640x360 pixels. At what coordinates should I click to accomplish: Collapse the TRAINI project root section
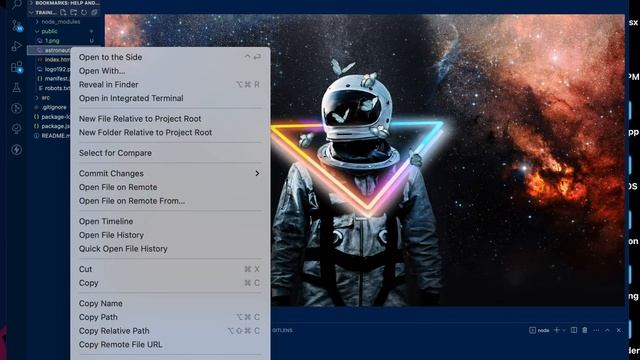[x=43, y=12]
